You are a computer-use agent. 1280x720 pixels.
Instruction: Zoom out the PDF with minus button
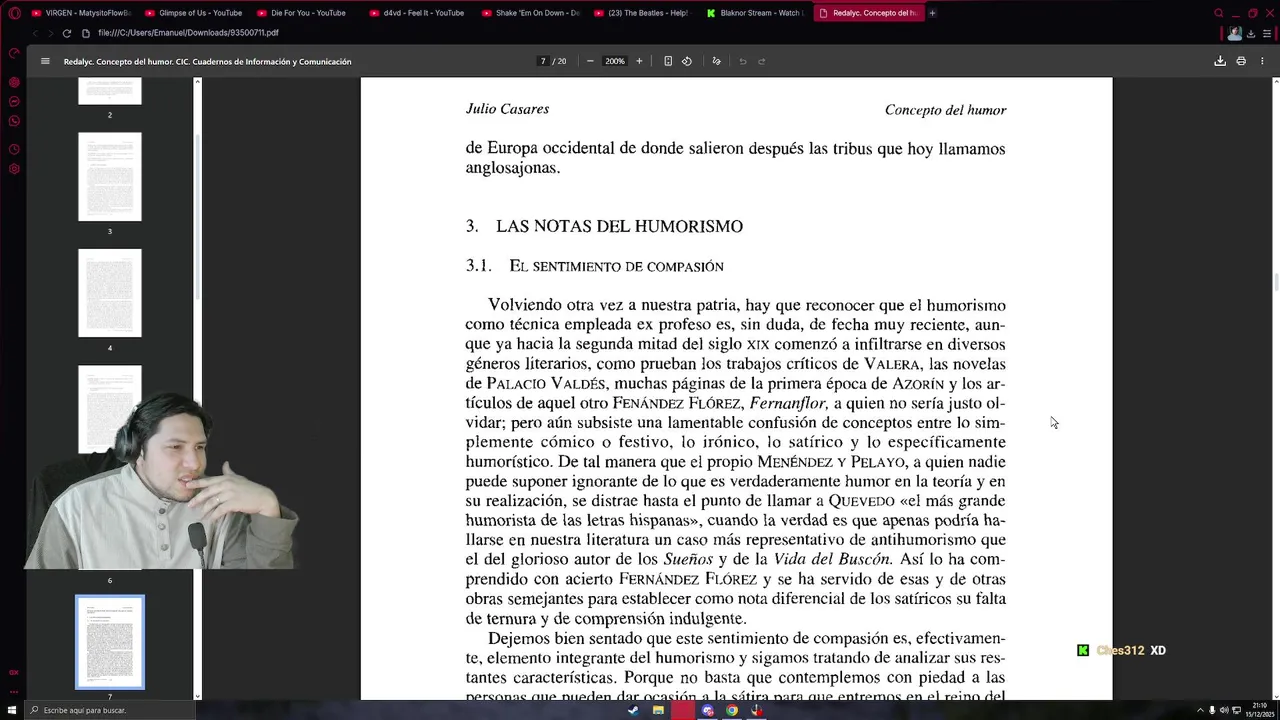coord(590,61)
